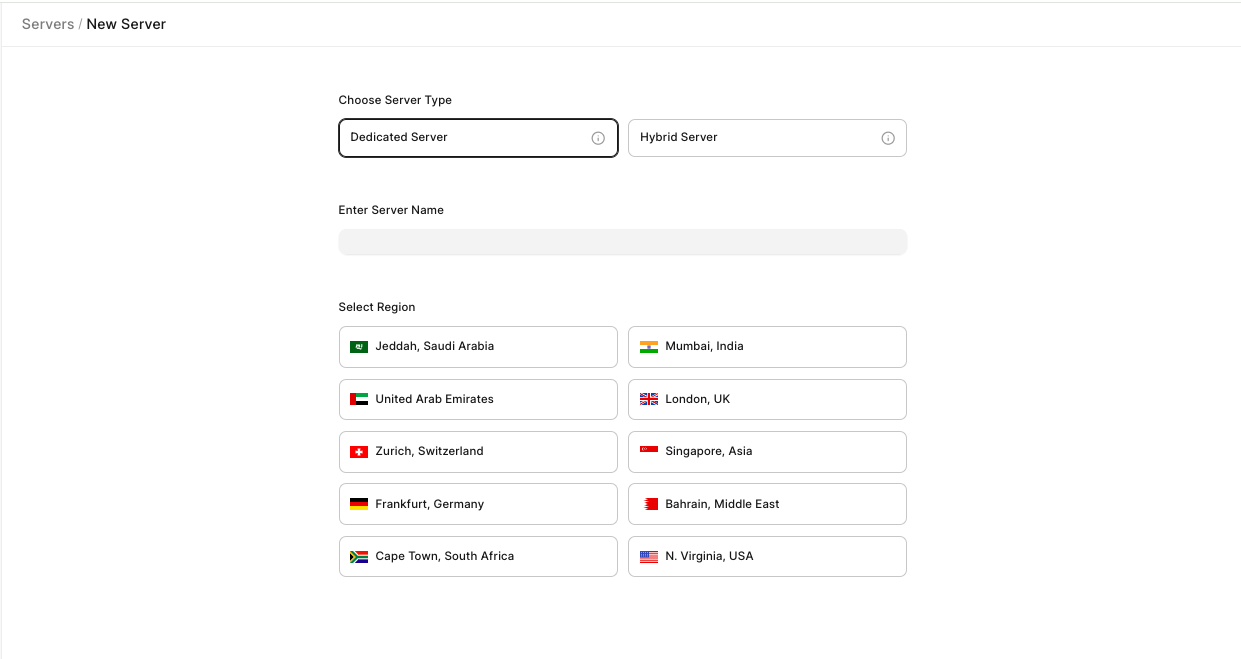Screen dimensions: 1241x659
Task: Select the Bahrain, Middle East region
Action: pos(767,504)
